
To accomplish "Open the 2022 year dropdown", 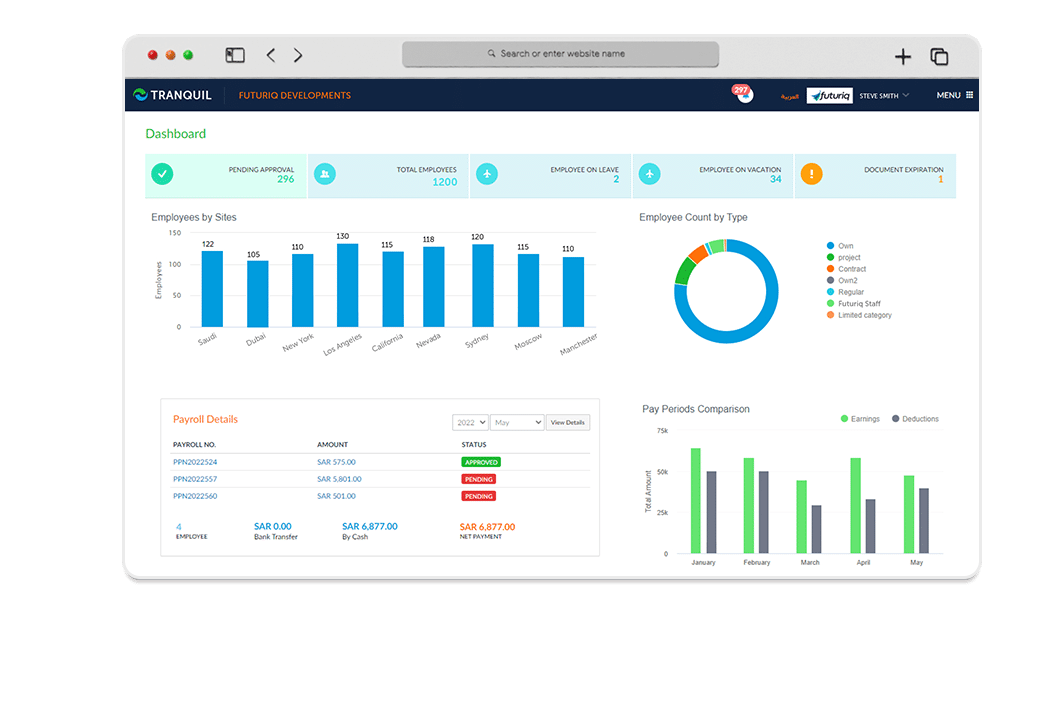I will click(x=470, y=422).
